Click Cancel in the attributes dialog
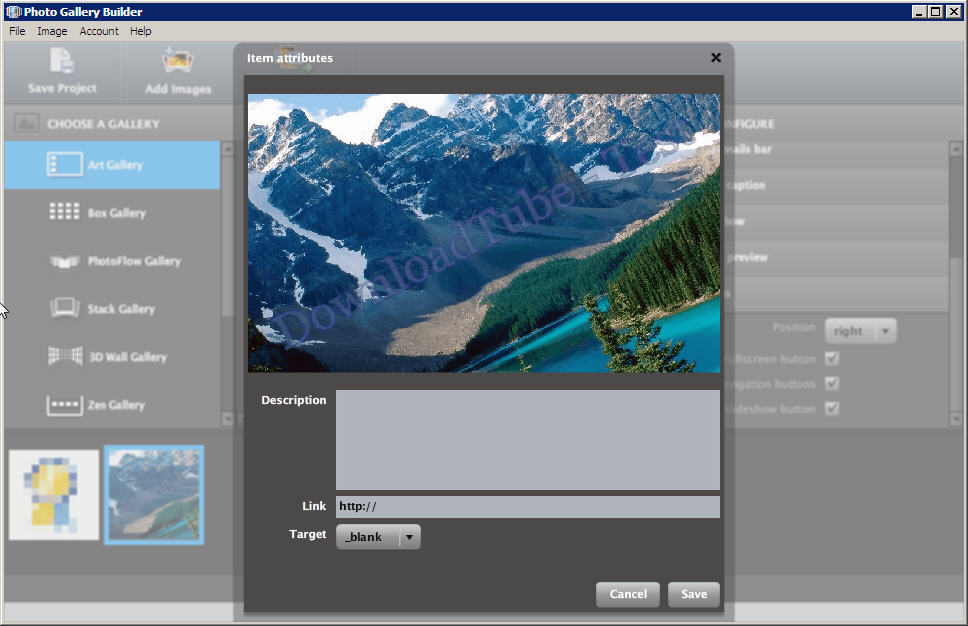Viewport: 968px width, 626px height. (627, 594)
